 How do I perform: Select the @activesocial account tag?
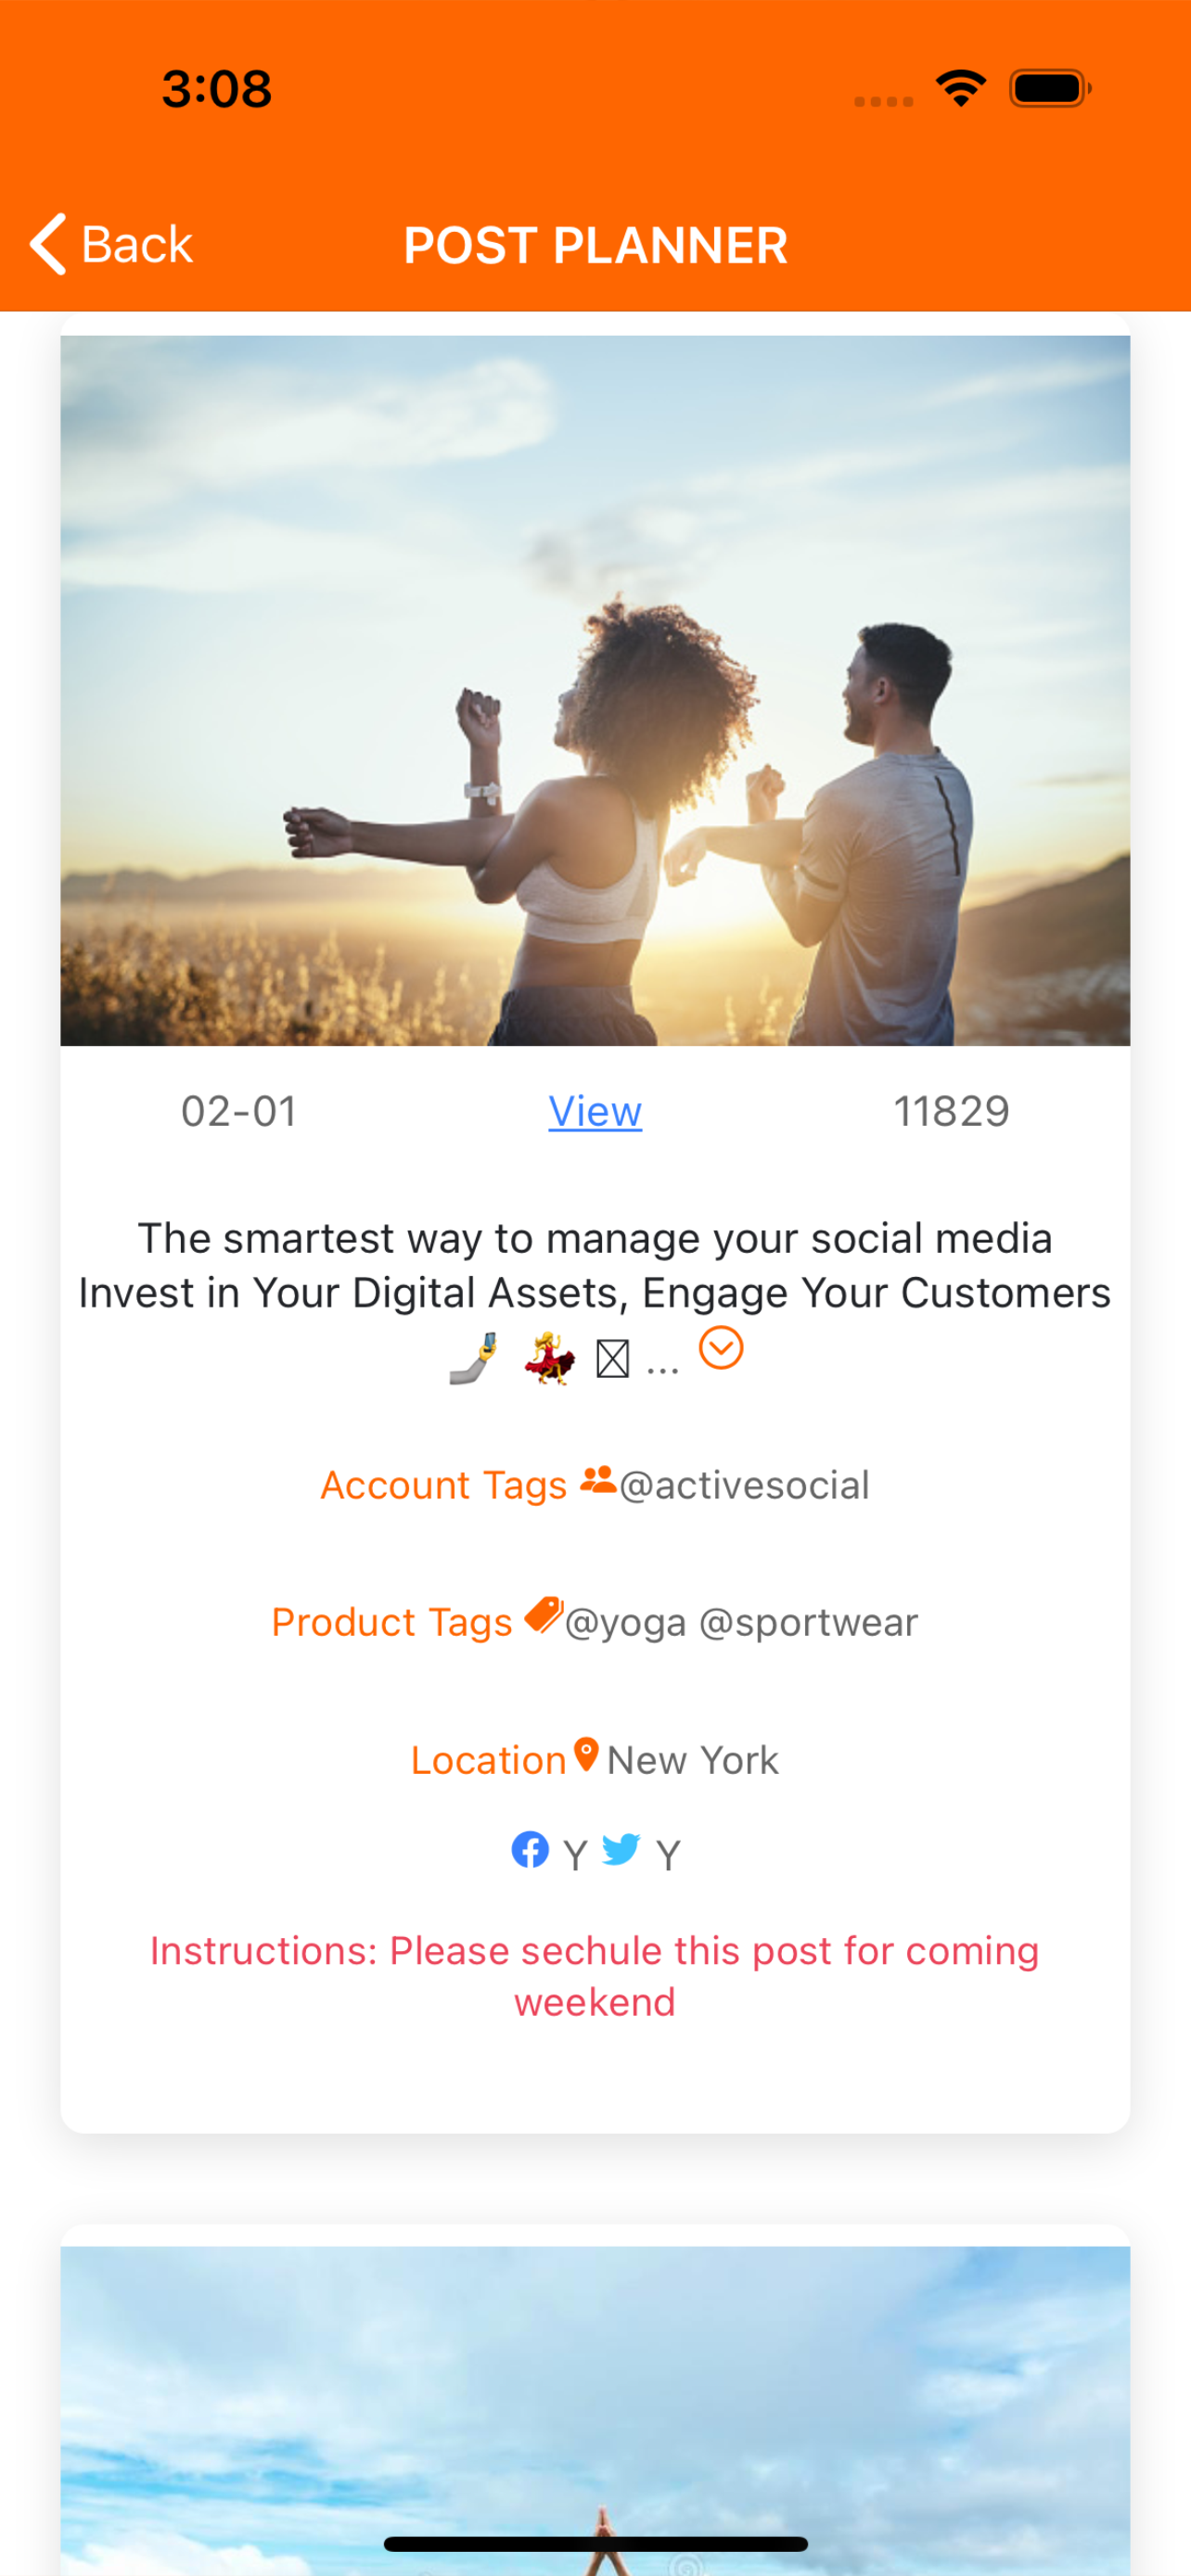[x=744, y=1486]
